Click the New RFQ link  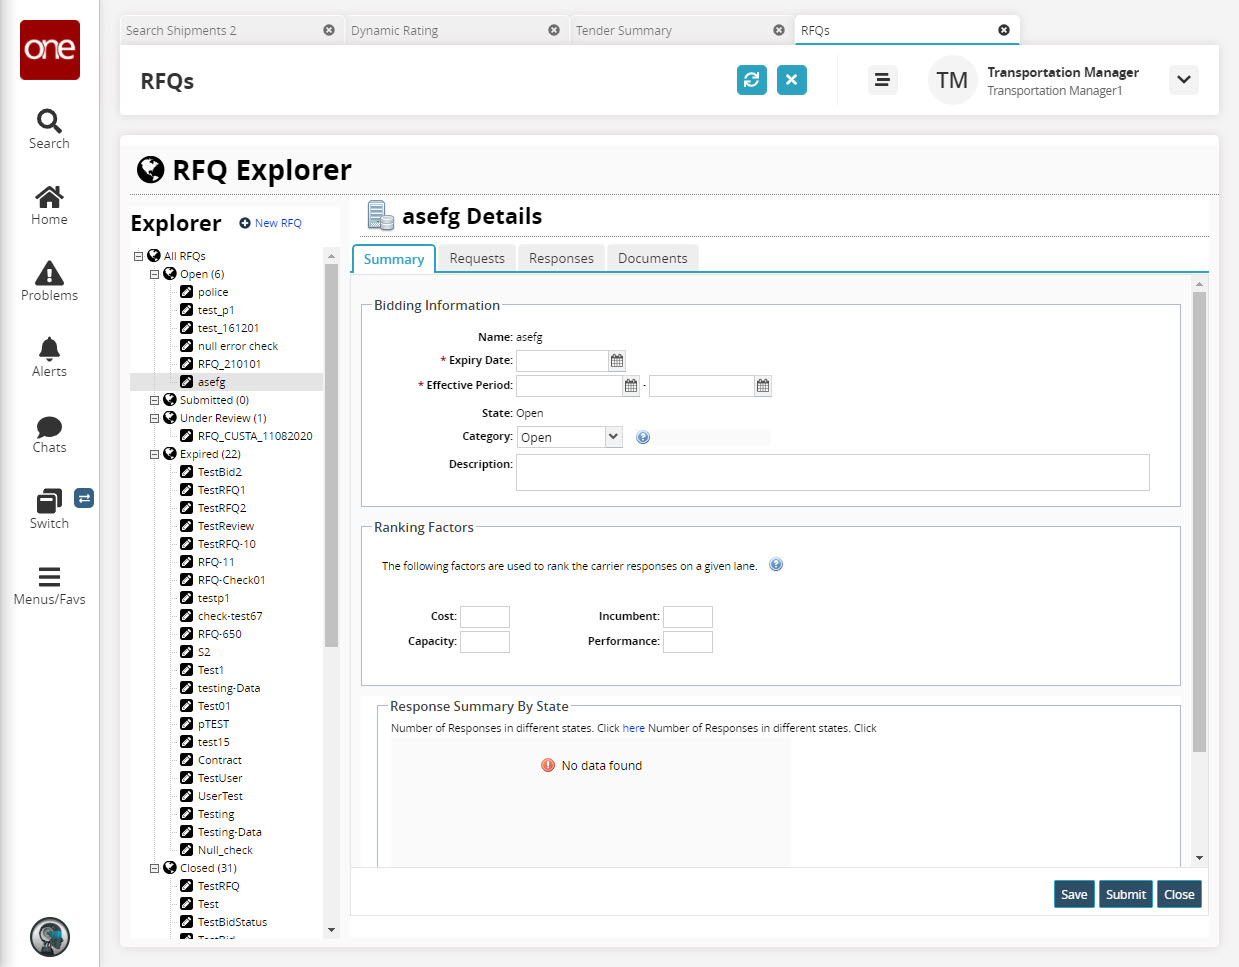click(271, 223)
